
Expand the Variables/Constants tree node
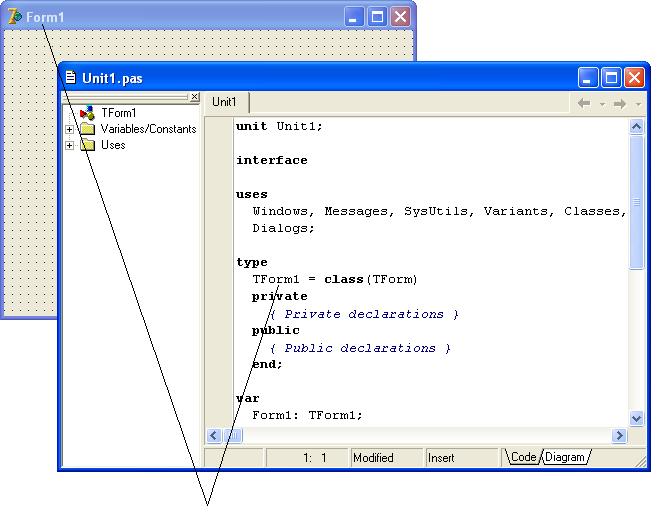[69, 129]
